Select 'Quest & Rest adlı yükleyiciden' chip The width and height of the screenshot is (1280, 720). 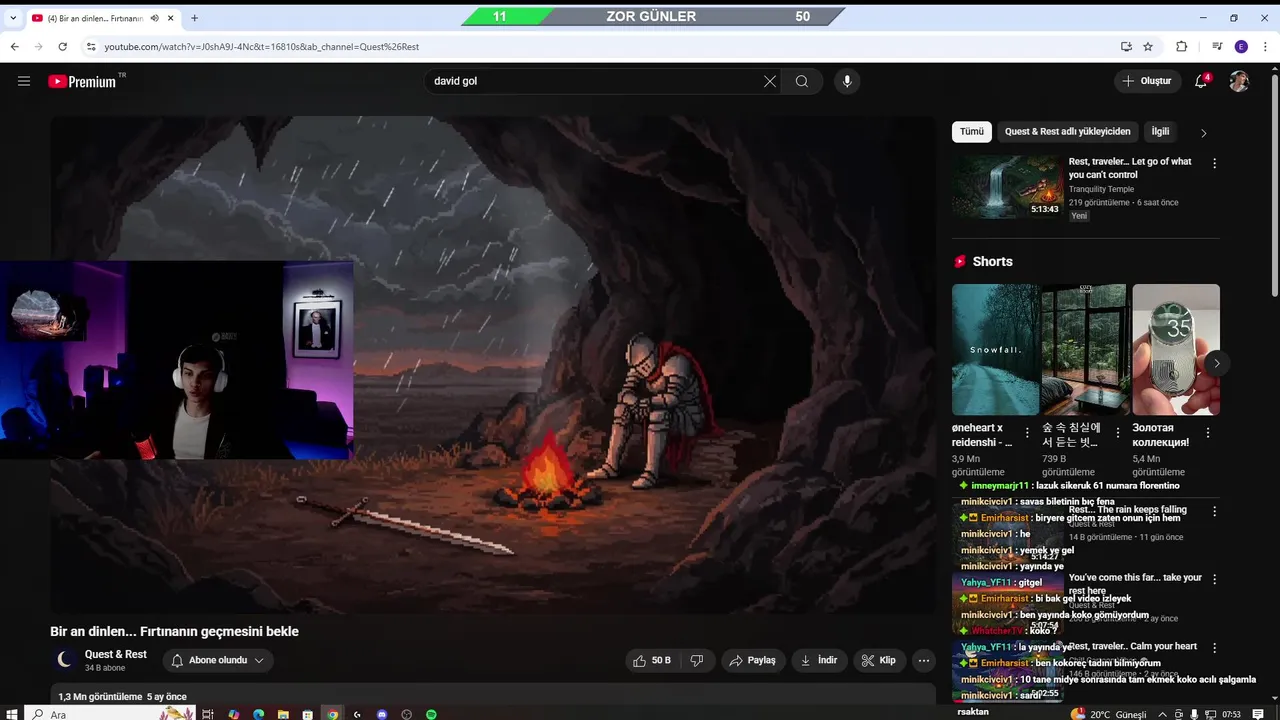click(1068, 132)
